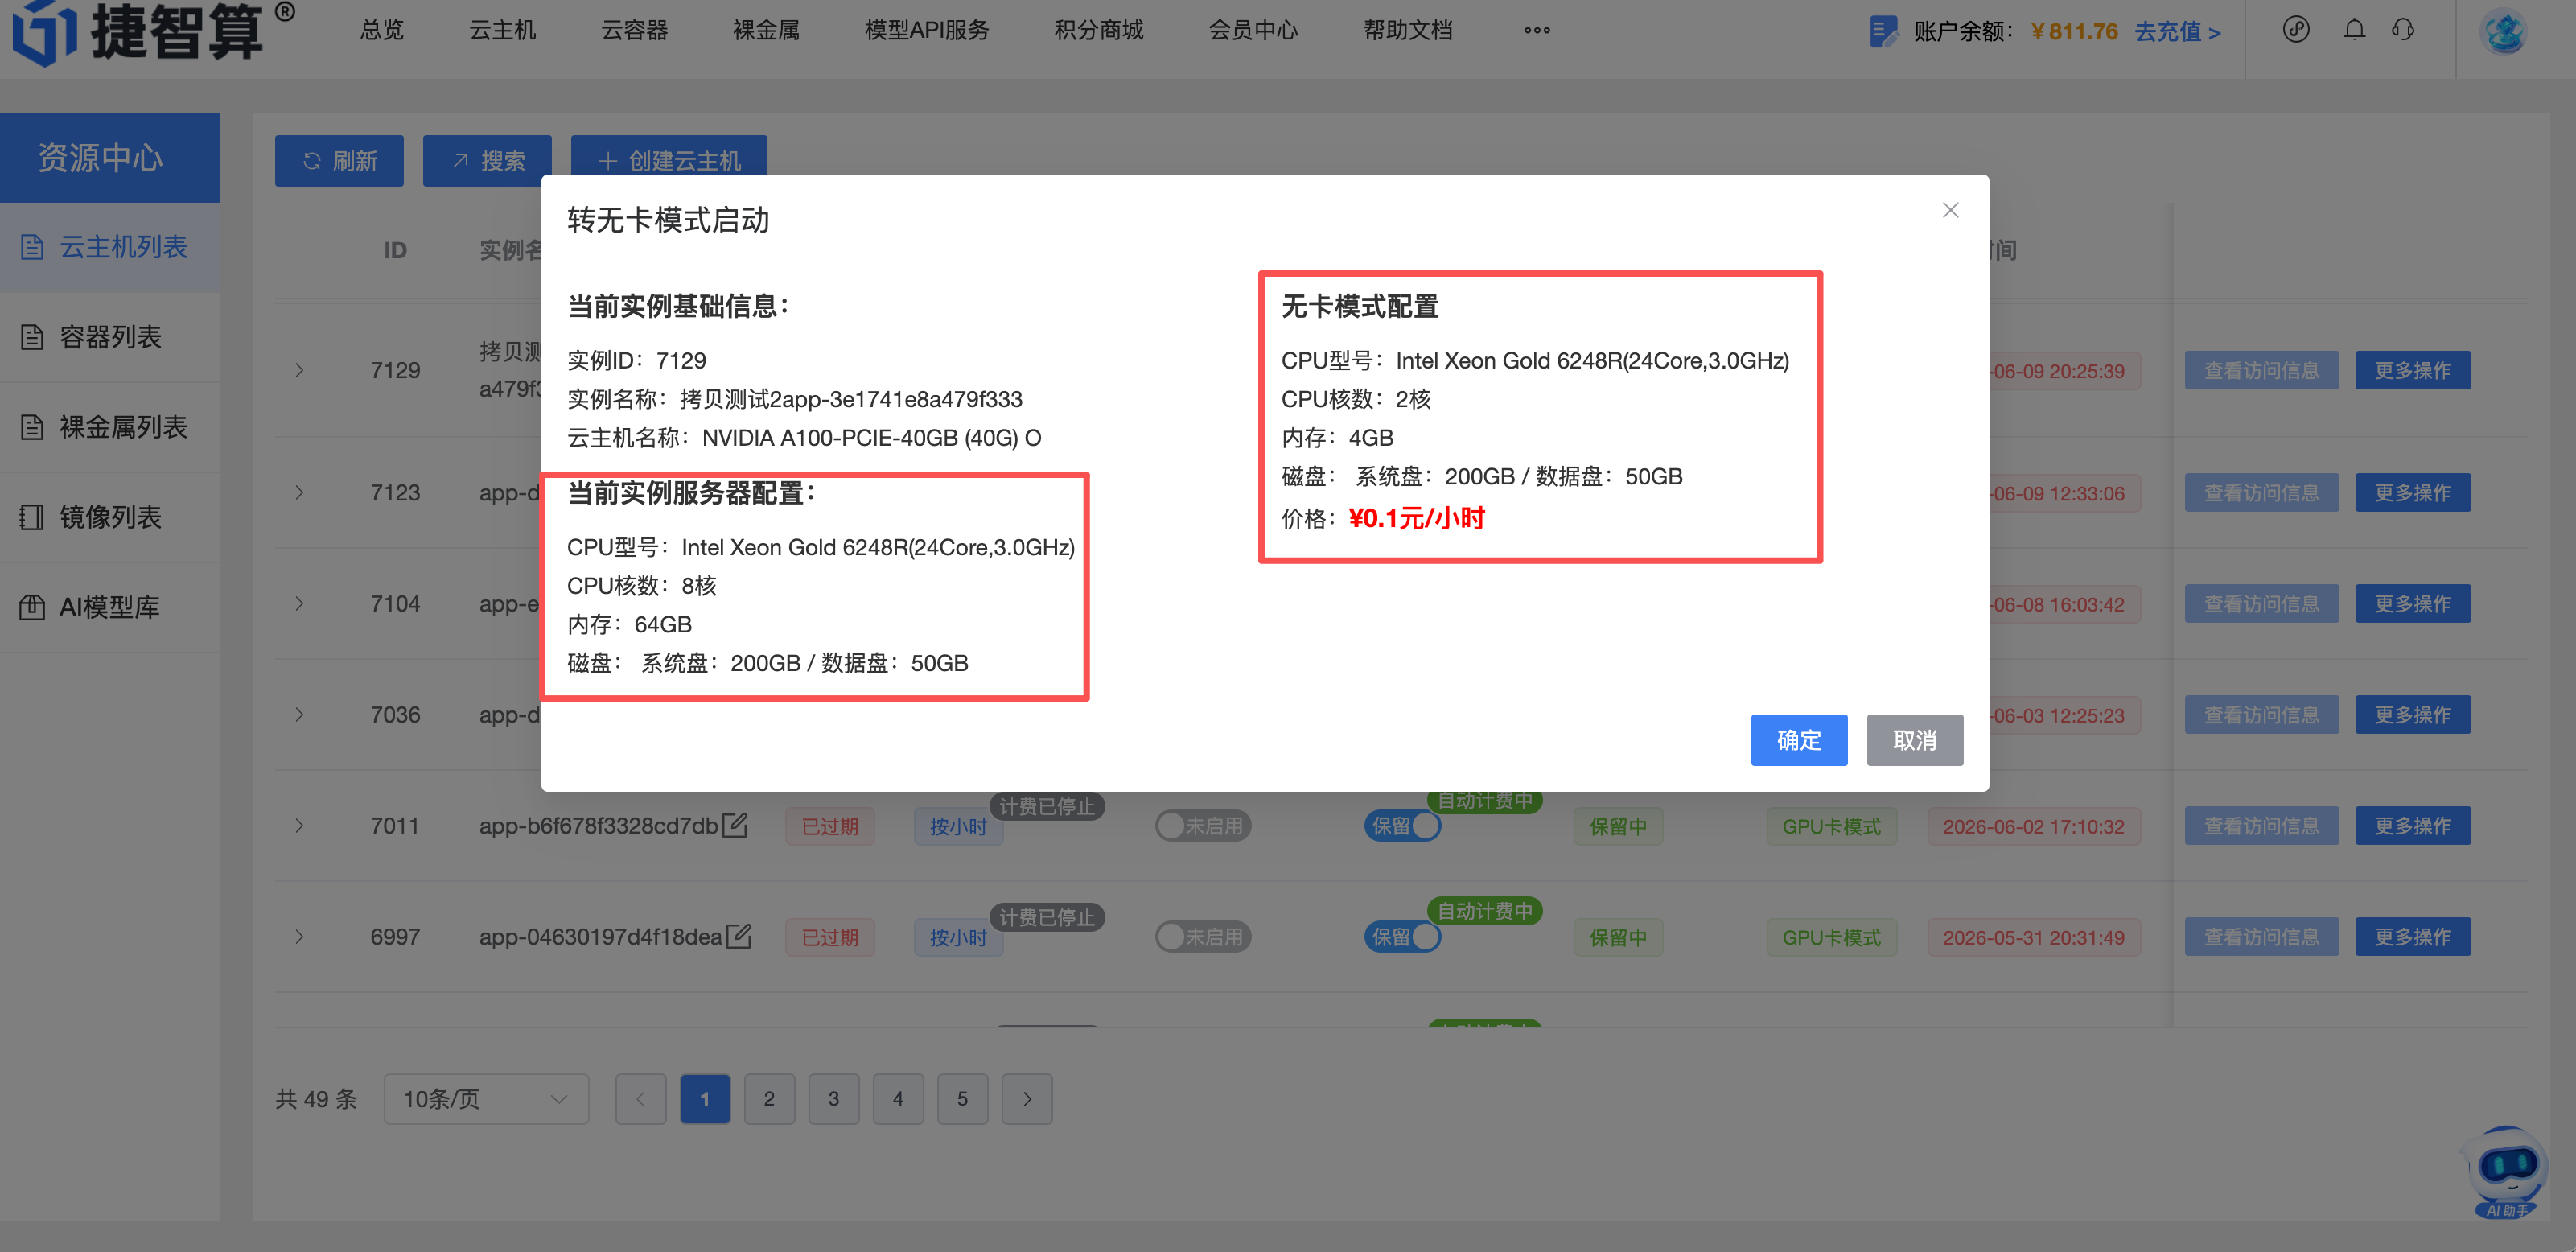Click the 去充值 link

pos(2177,32)
